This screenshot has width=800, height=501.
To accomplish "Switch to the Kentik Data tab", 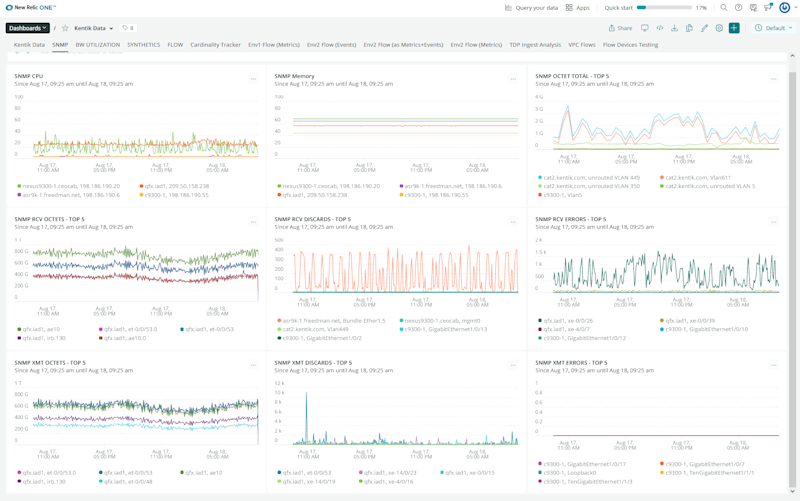I will coord(29,45).
